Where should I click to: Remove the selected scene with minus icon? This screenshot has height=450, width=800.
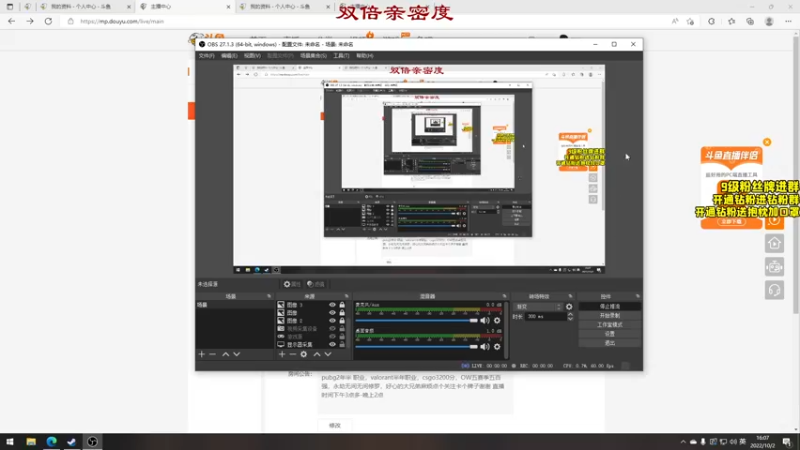[213, 354]
